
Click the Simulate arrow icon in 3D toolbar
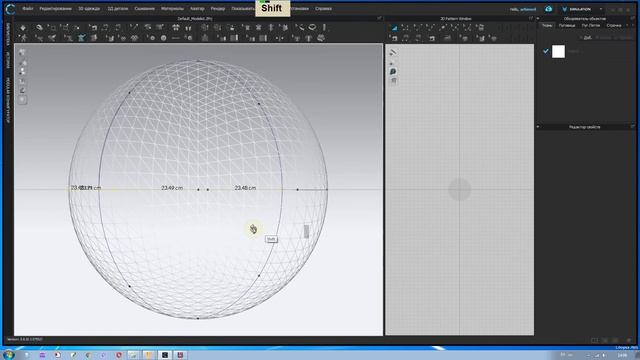tap(23, 27)
